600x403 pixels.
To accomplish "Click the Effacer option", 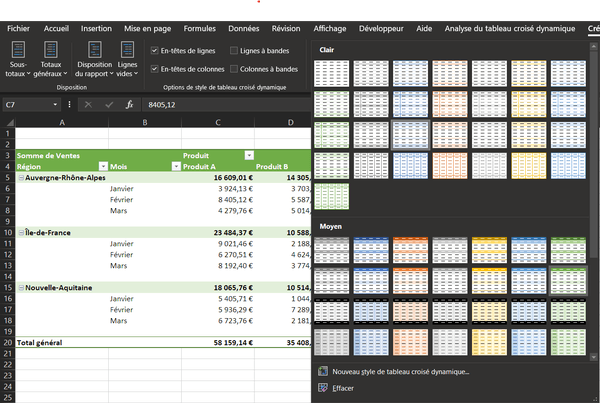I will tap(342, 388).
